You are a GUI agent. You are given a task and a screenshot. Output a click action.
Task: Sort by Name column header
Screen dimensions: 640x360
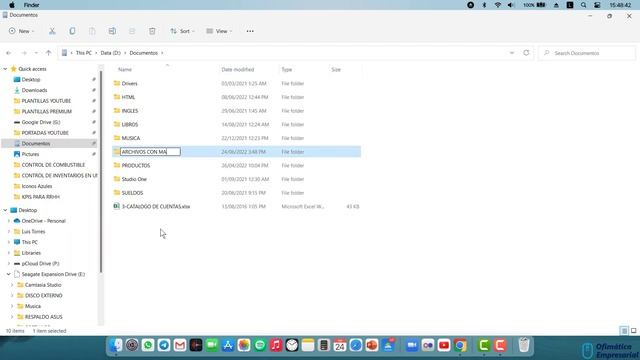125,69
